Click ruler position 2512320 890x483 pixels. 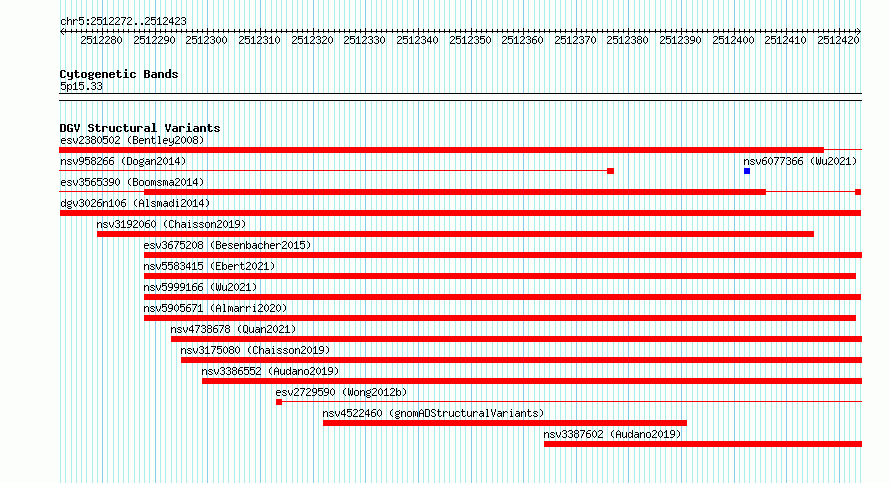(x=312, y=40)
